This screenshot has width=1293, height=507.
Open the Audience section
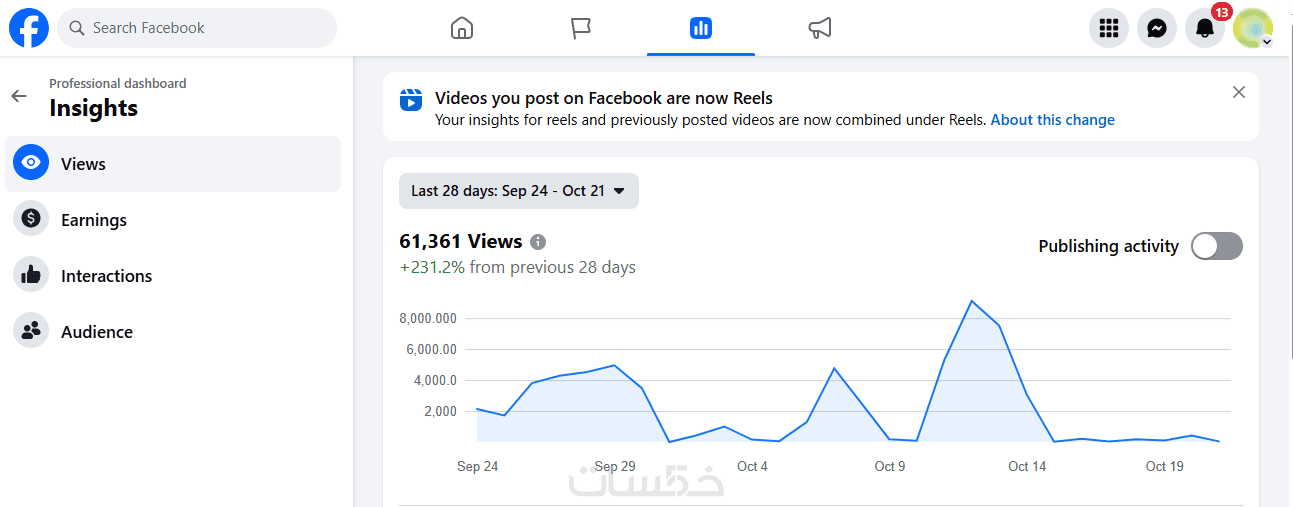pos(96,332)
